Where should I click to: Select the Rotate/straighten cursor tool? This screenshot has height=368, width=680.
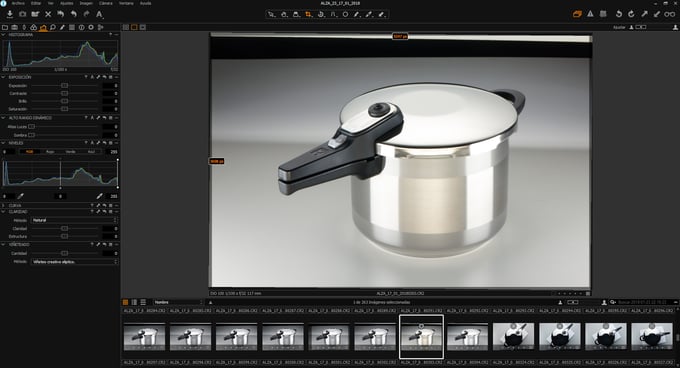click(x=320, y=14)
